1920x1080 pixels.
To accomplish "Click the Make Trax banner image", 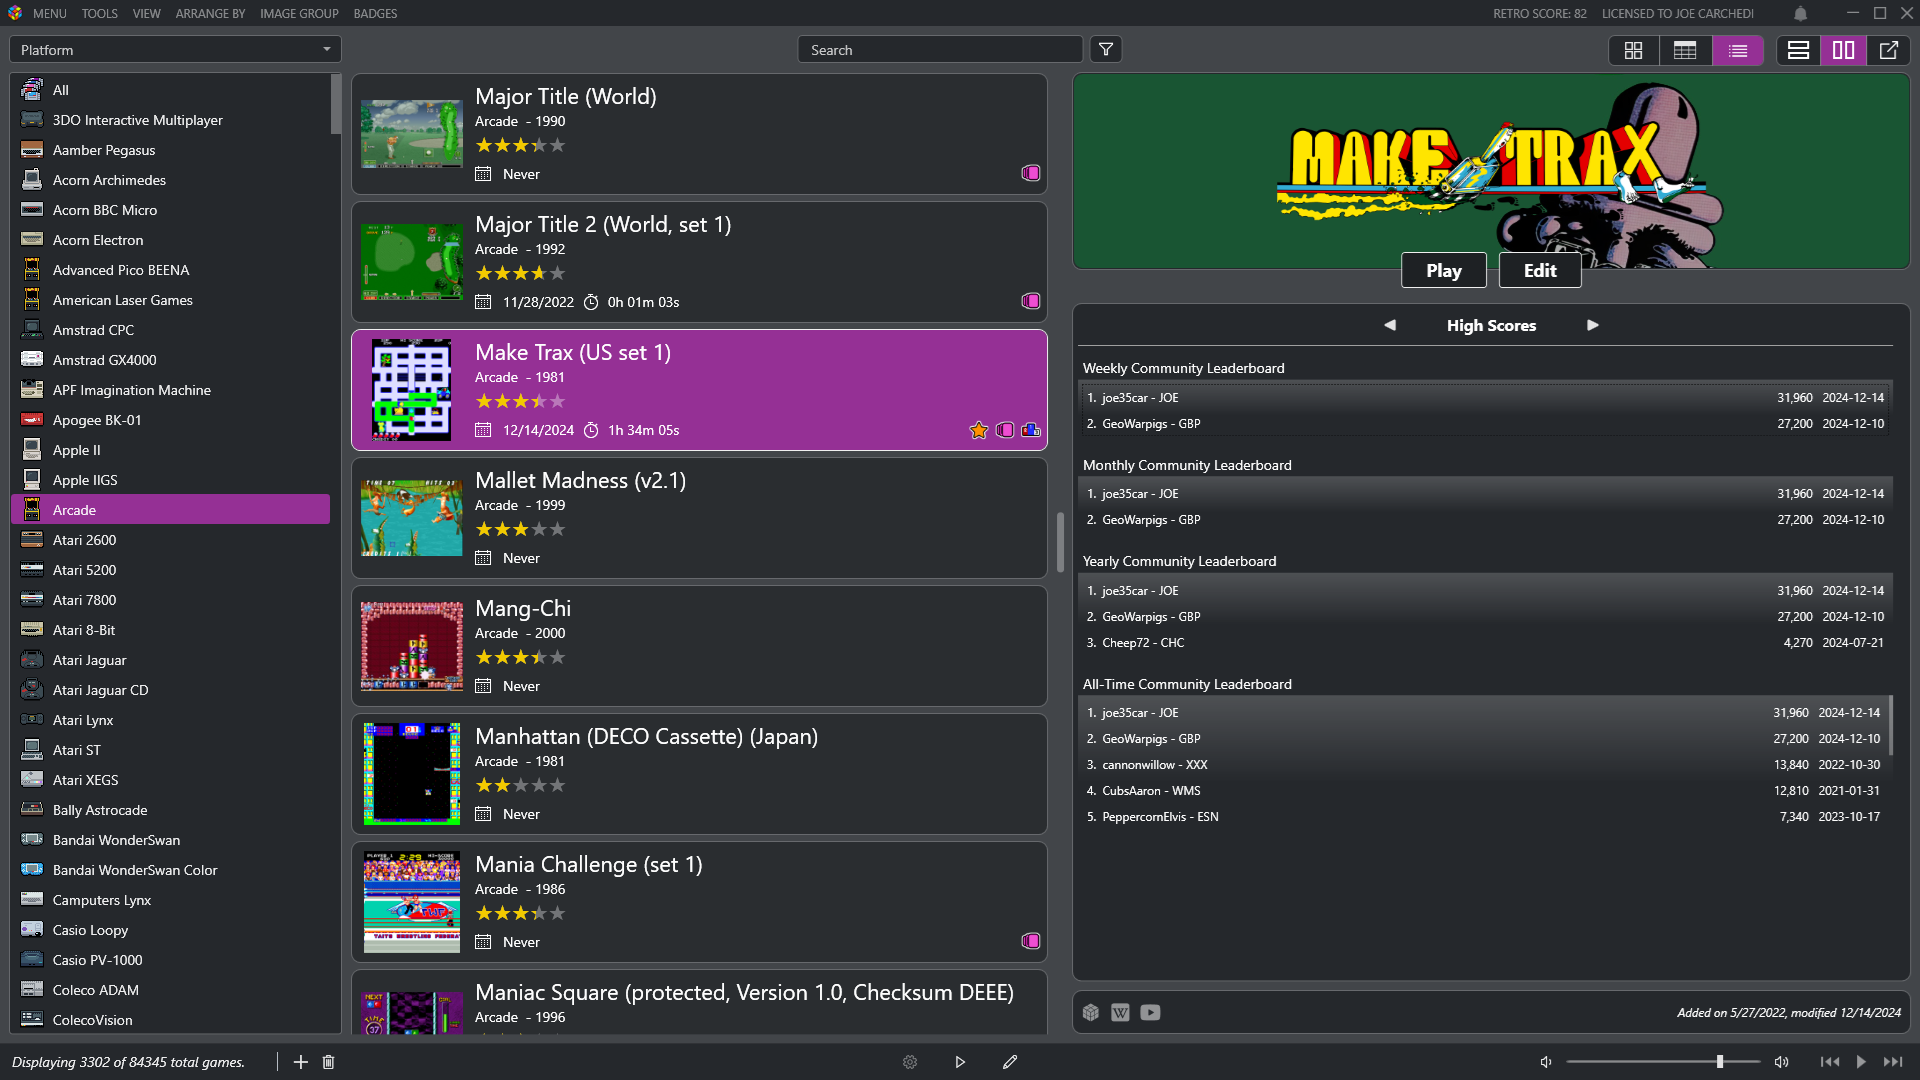I will click(1491, 171).
